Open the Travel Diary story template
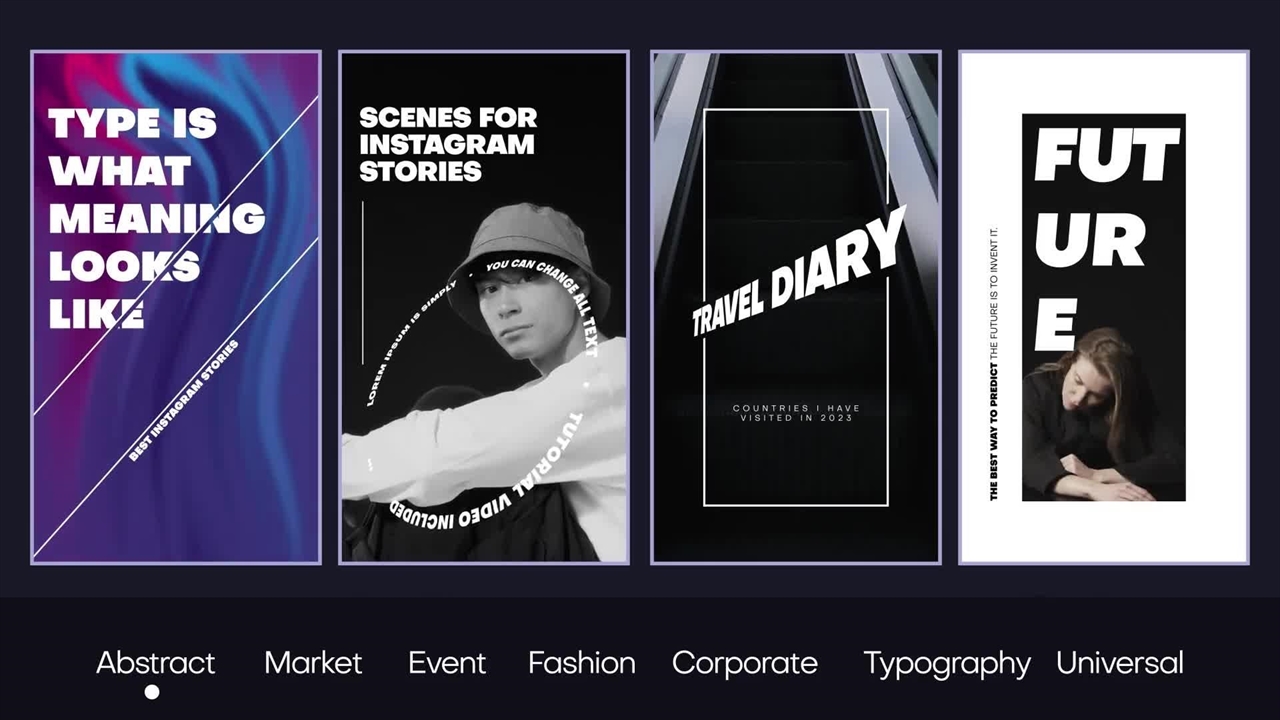This screenshot has height=720, width=1280. 796,308
